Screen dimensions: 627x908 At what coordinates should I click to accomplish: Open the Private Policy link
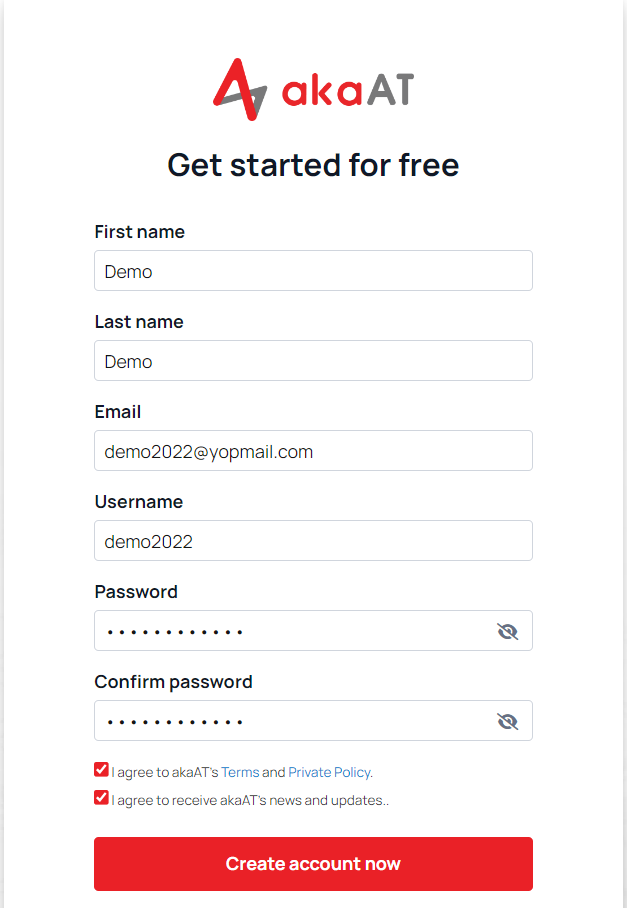click(x=329, y=772)
